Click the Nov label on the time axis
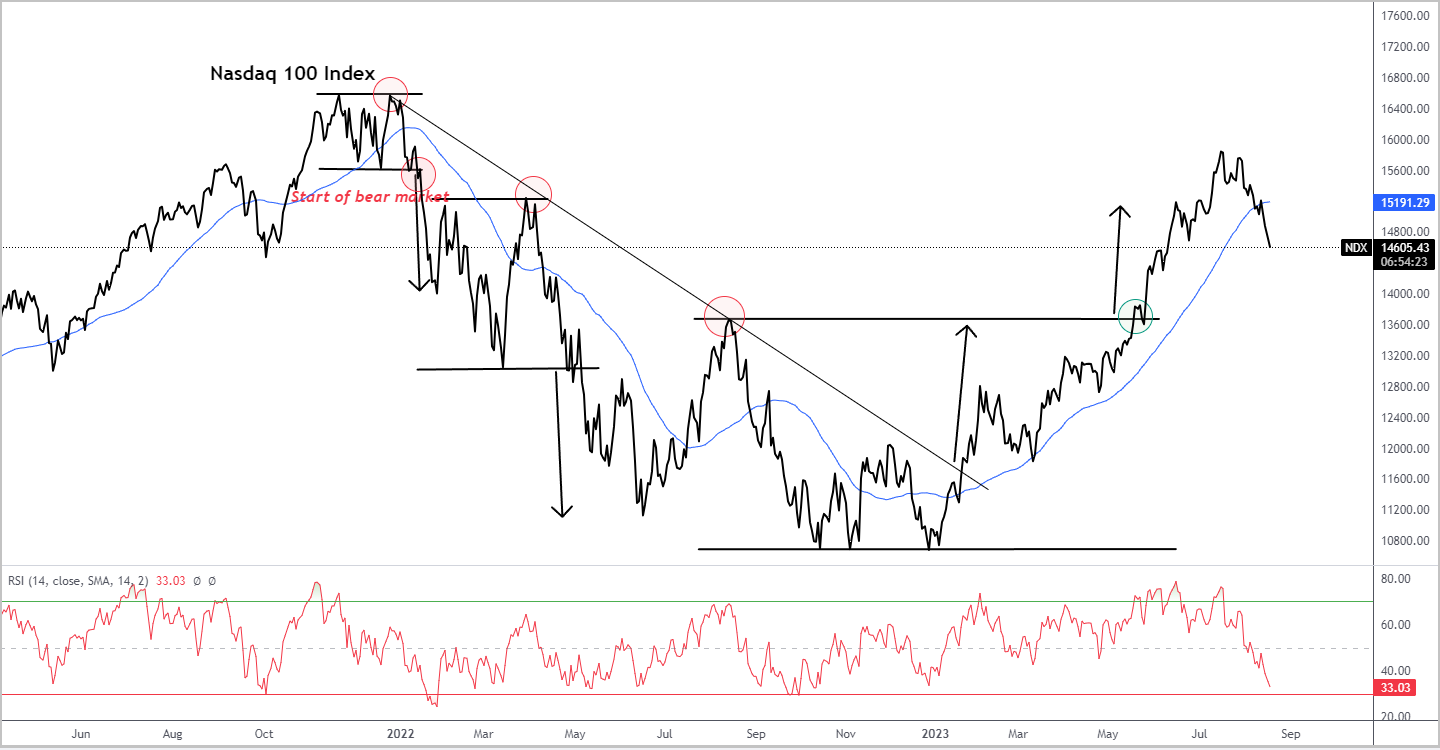 pos(846,733)
